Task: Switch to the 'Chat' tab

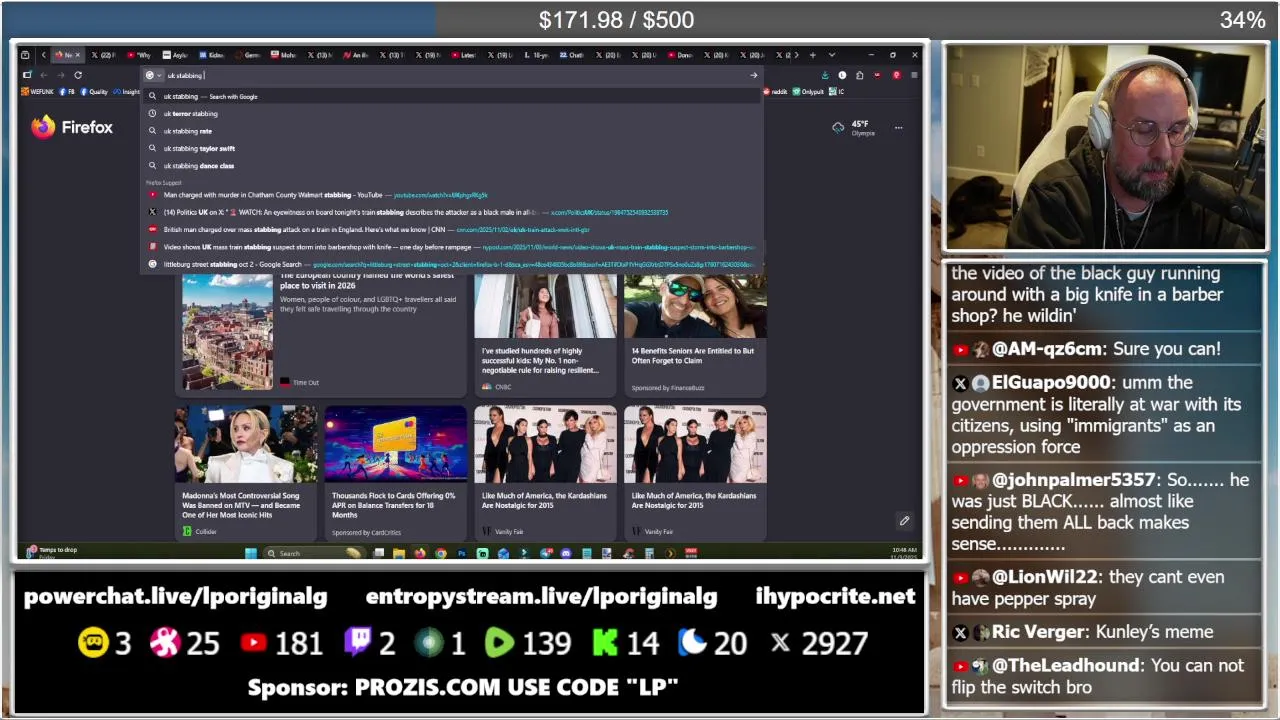Action: [572, 55]
